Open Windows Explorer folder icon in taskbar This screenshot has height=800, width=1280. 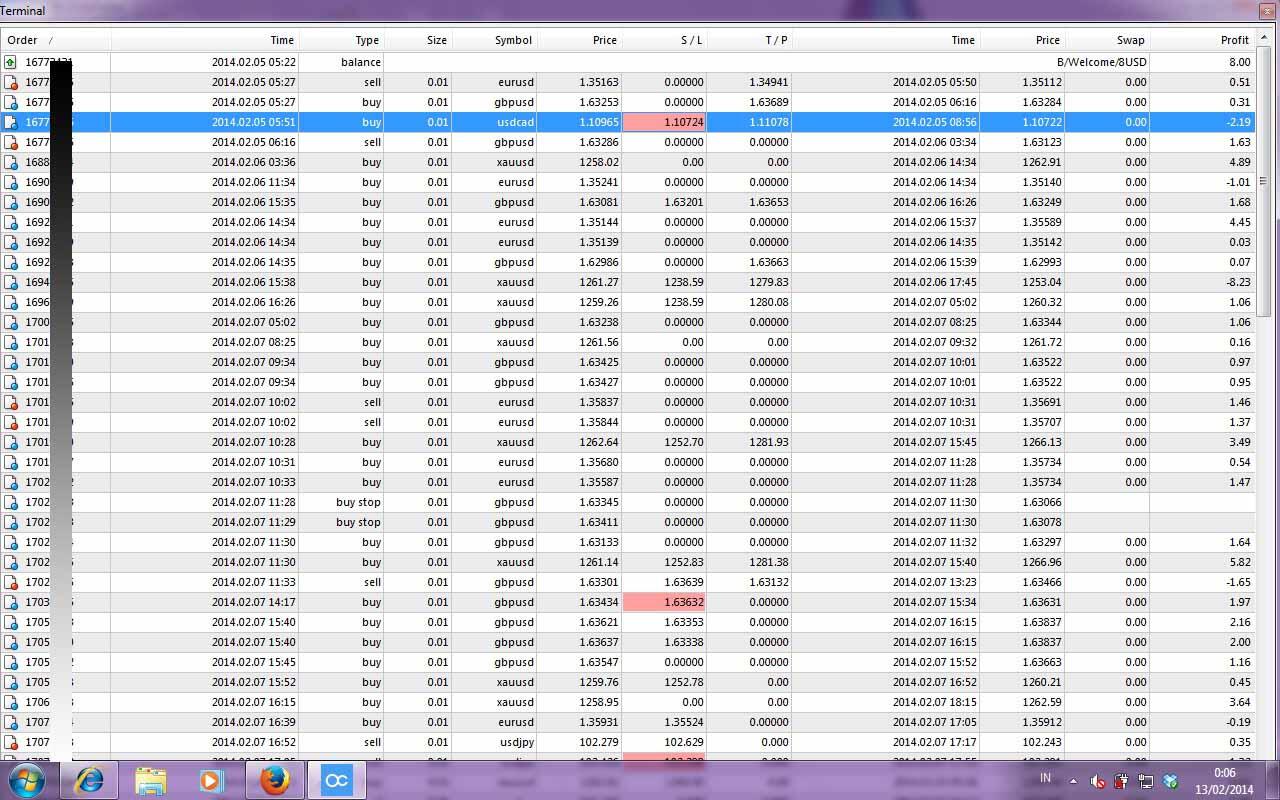pos(150,780)
